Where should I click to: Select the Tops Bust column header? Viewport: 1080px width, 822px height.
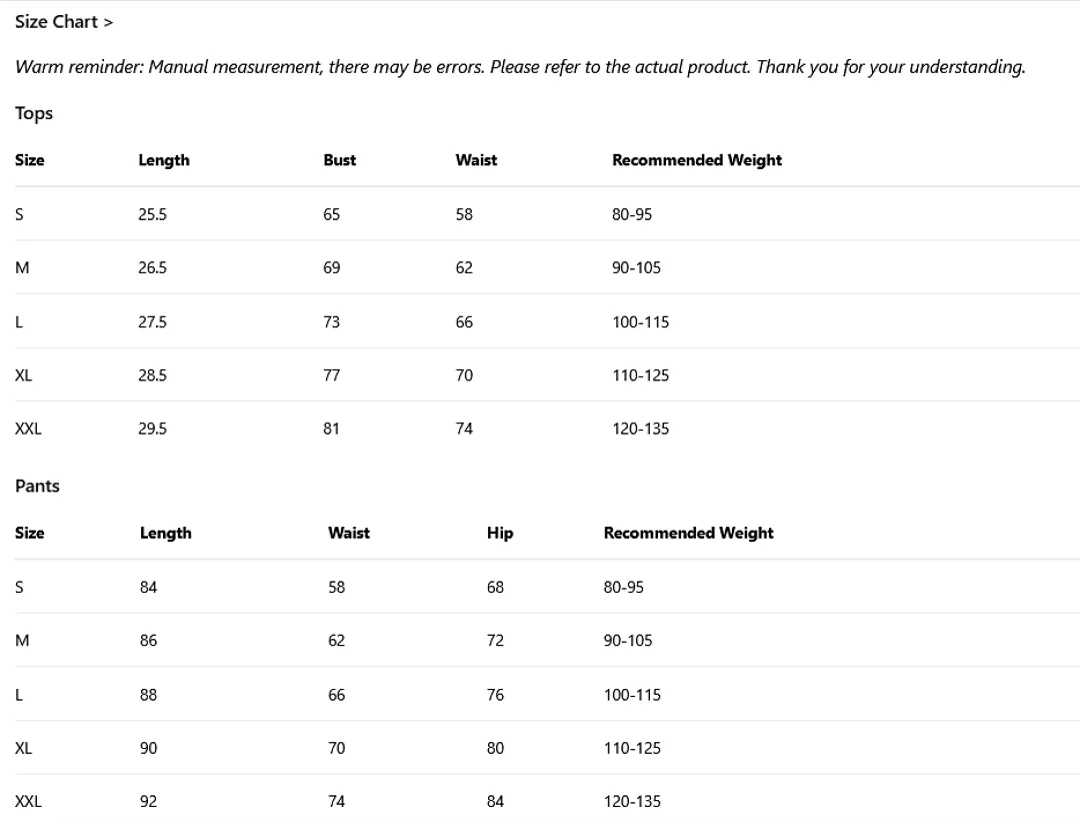pyautogui.click(x=340, y=161)
